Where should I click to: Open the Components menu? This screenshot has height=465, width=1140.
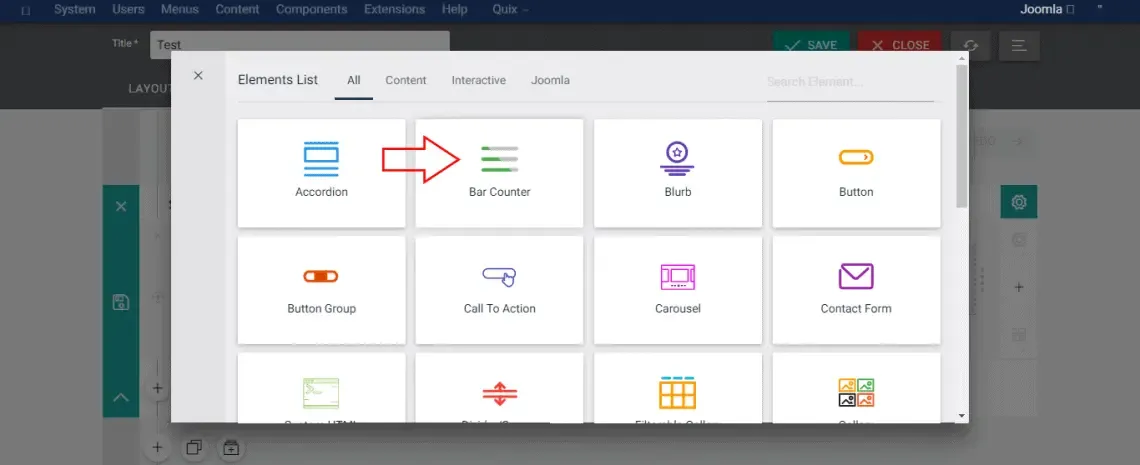311,9
